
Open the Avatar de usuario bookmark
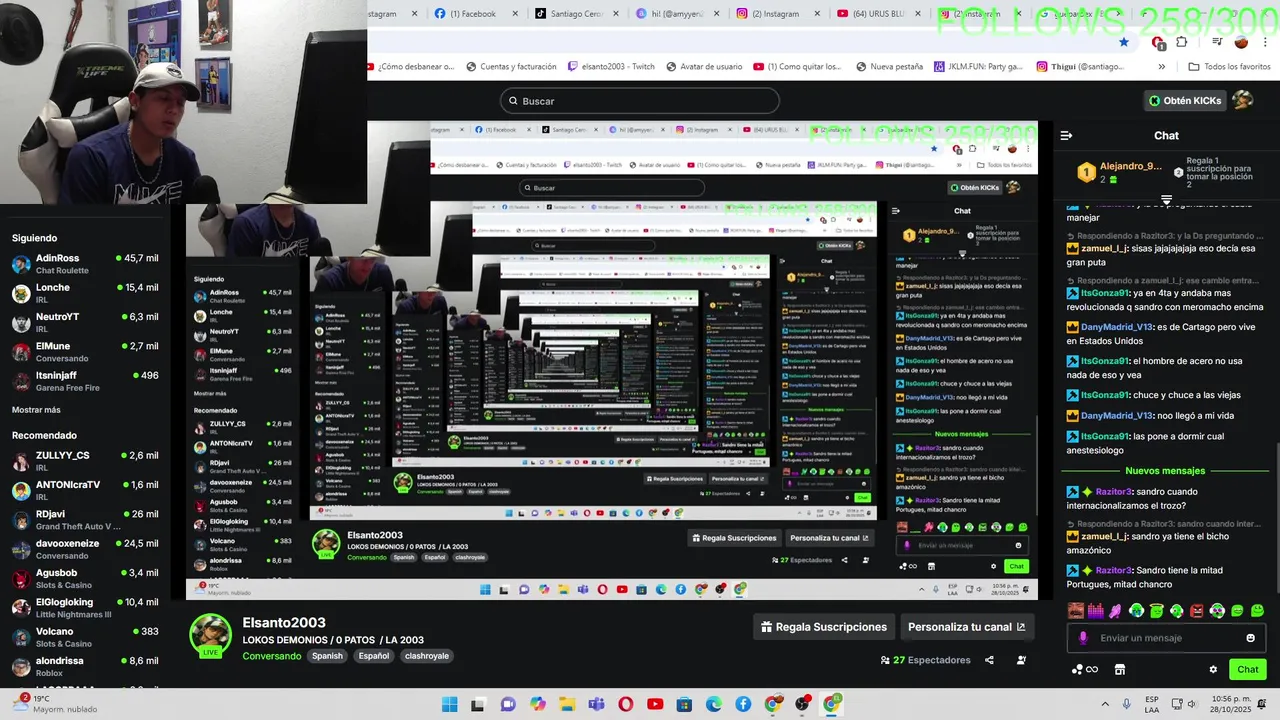(703, 66)
